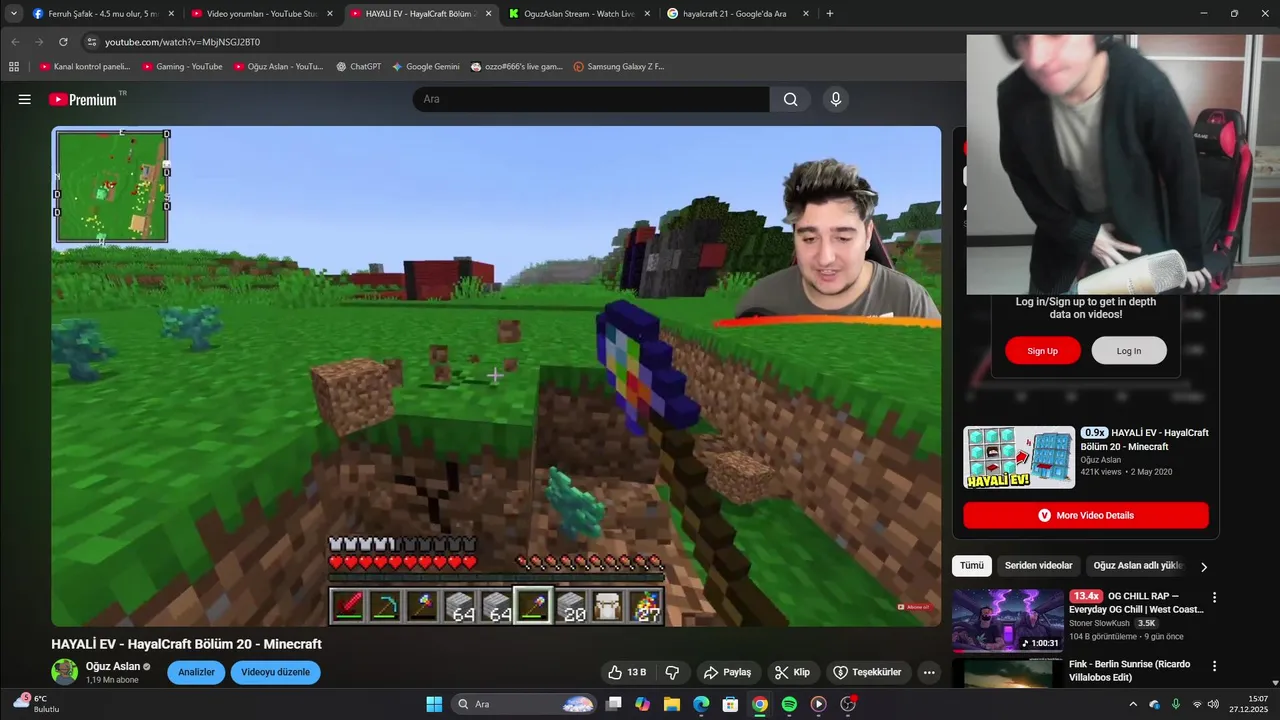Click the taskbar Ara search box
The width and height of the screenshot is (1280, 720).
[x=525, y=704]
